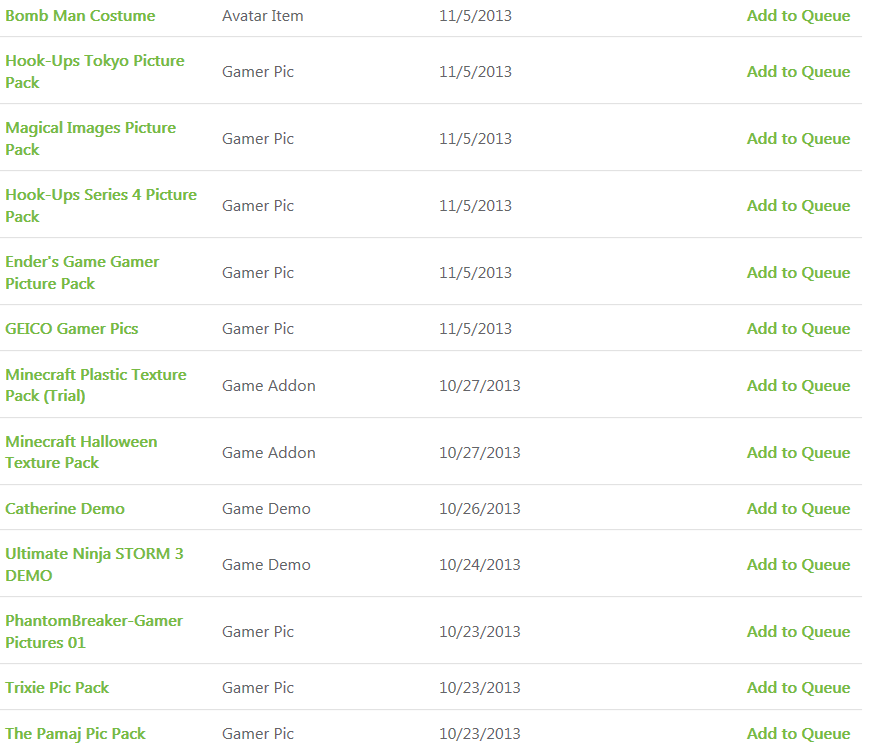Select Game Demo type for Ultimate Ninja STORM 3

(266, 565)
